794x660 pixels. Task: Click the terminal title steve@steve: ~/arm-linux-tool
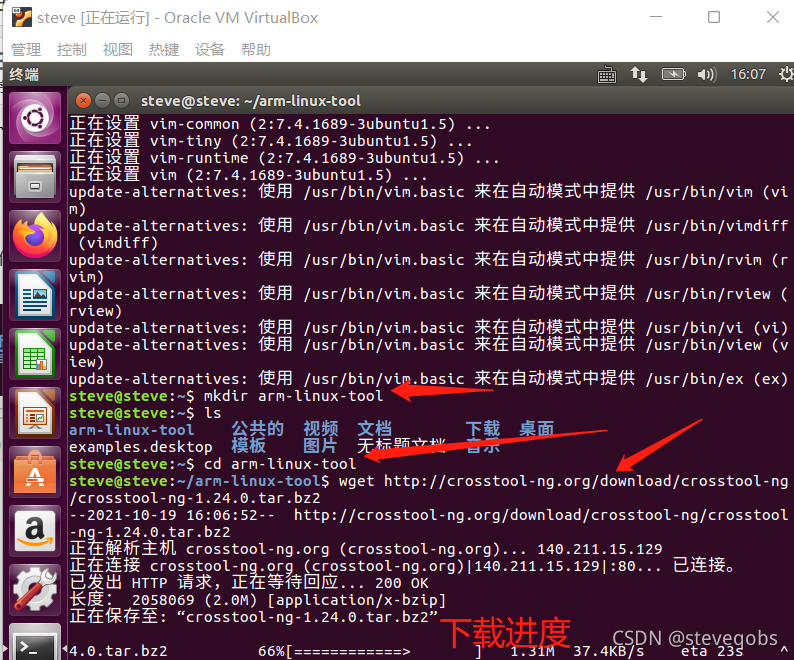tap(251, 101)
